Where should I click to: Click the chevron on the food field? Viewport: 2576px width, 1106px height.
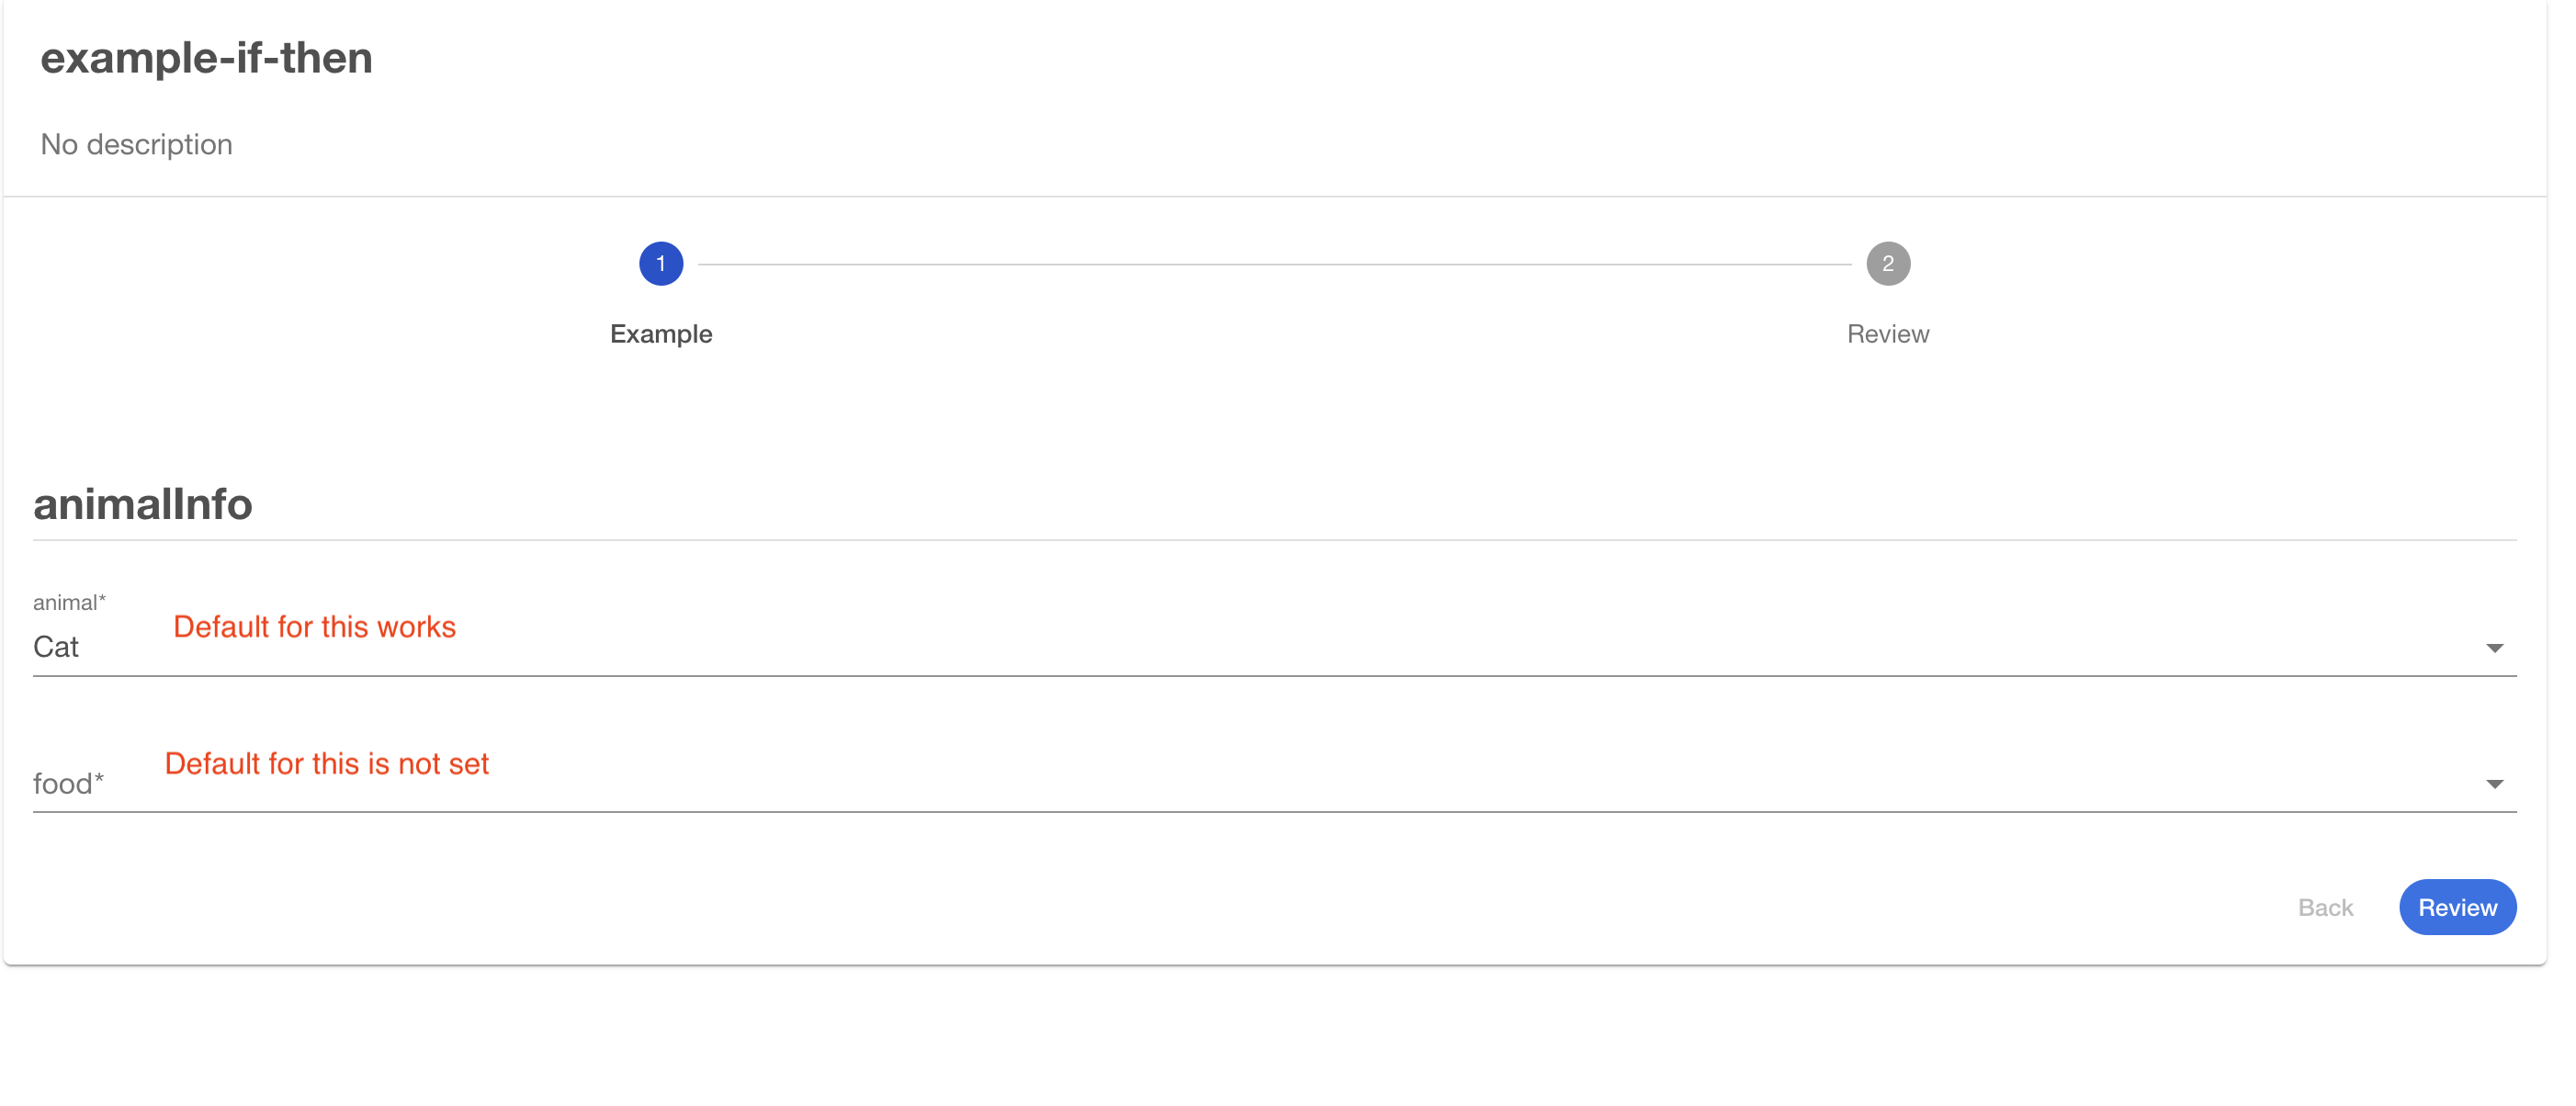2495,783
